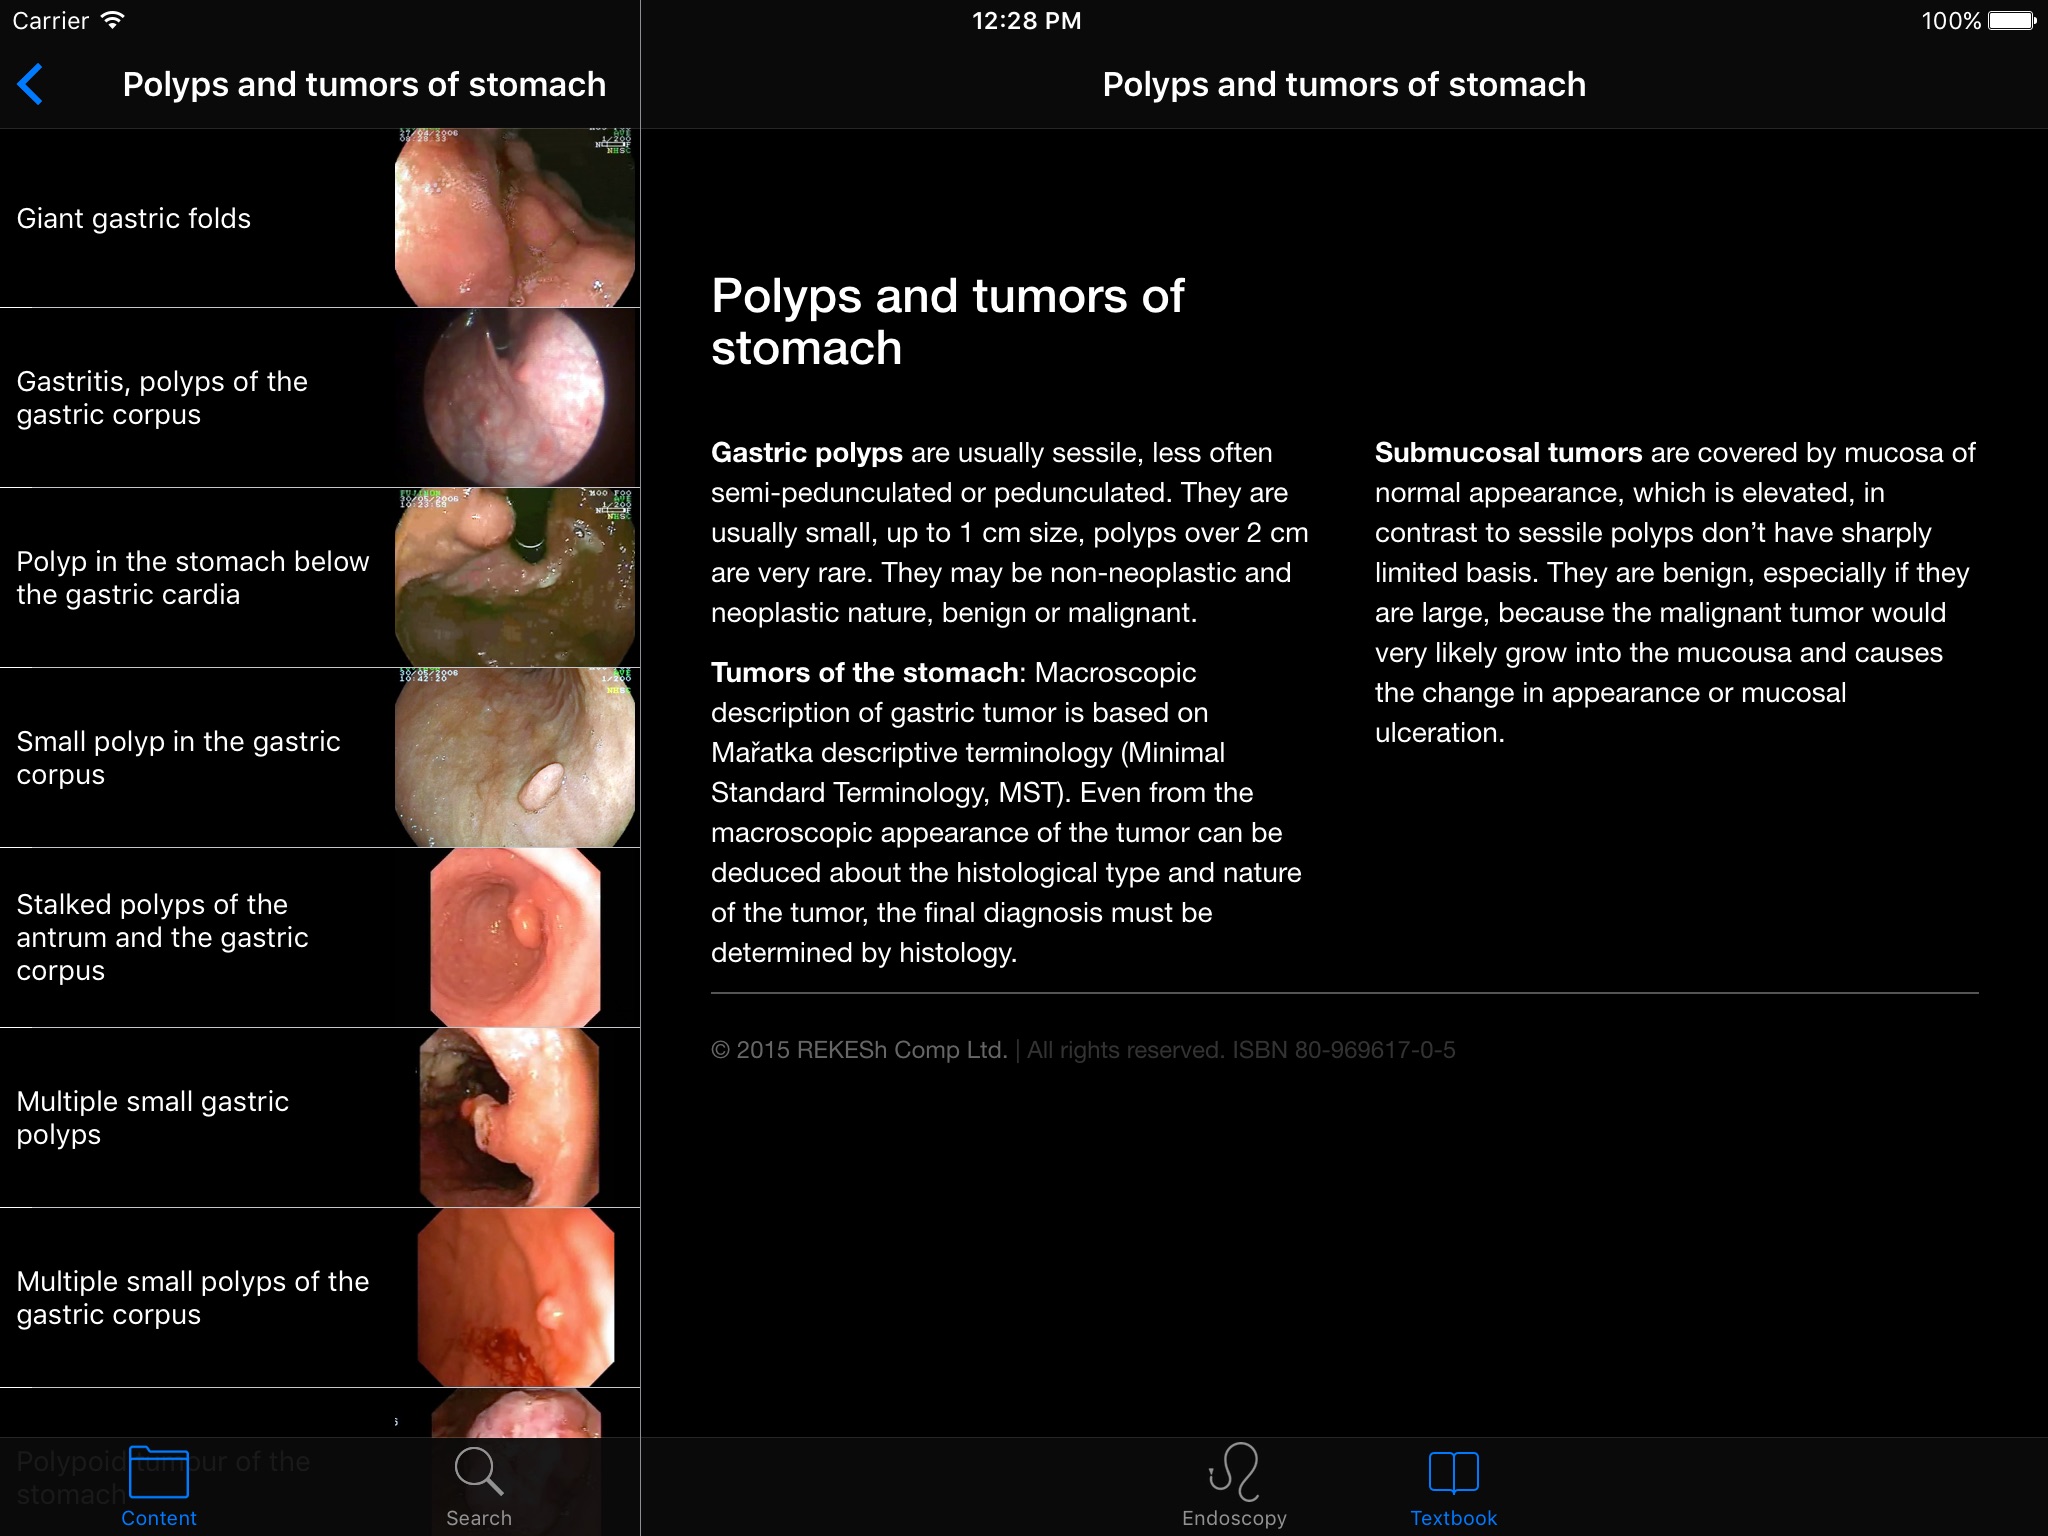2048x1536 pixels.
Task: Tap the Textbook open-book icon
Action: (x=1453, y=1472)
